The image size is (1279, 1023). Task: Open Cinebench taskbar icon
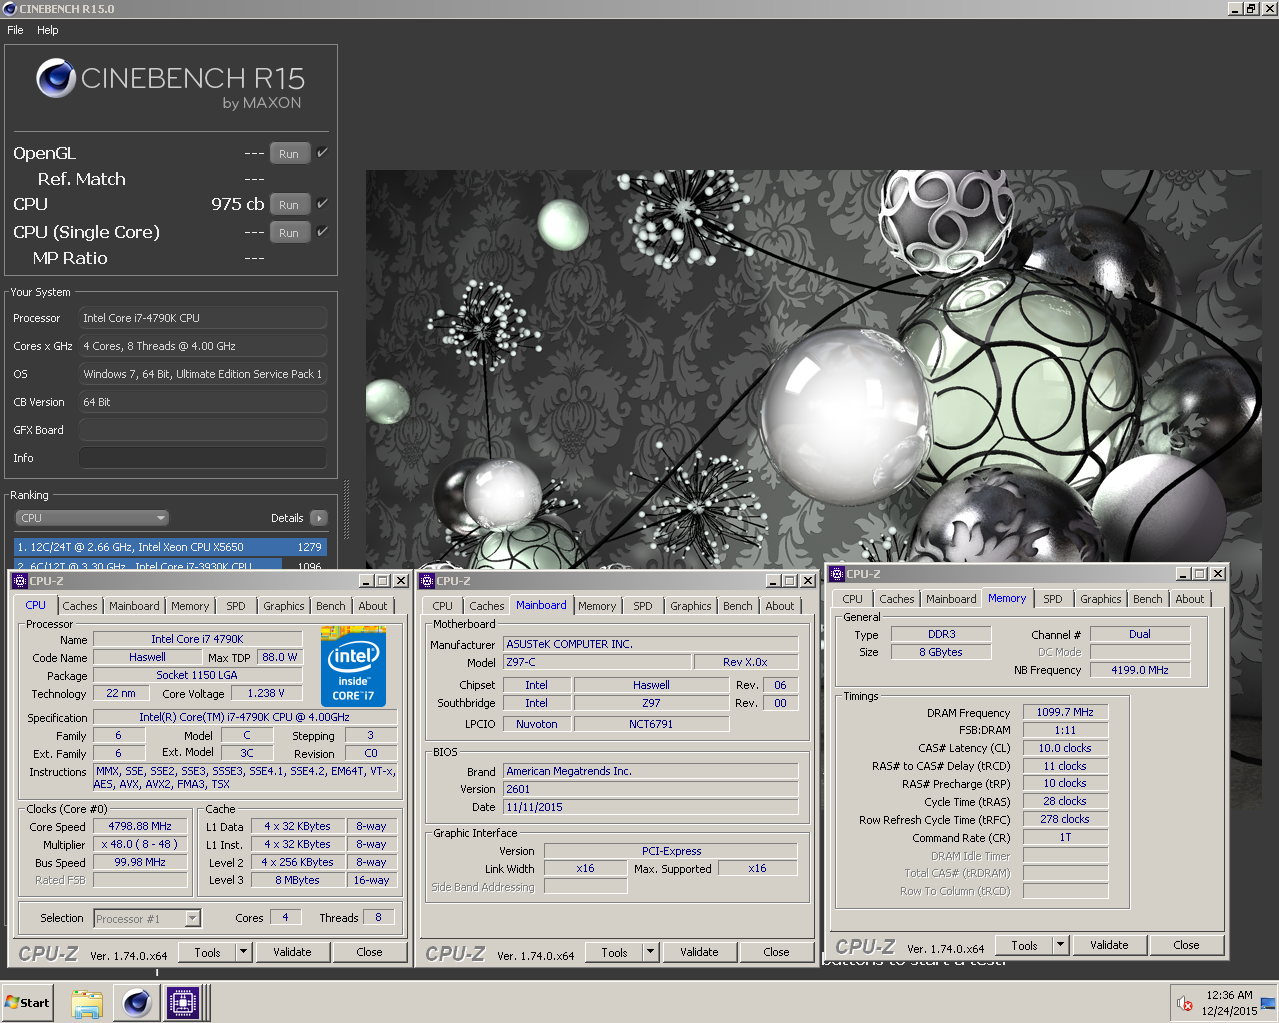coord(137,1002)
